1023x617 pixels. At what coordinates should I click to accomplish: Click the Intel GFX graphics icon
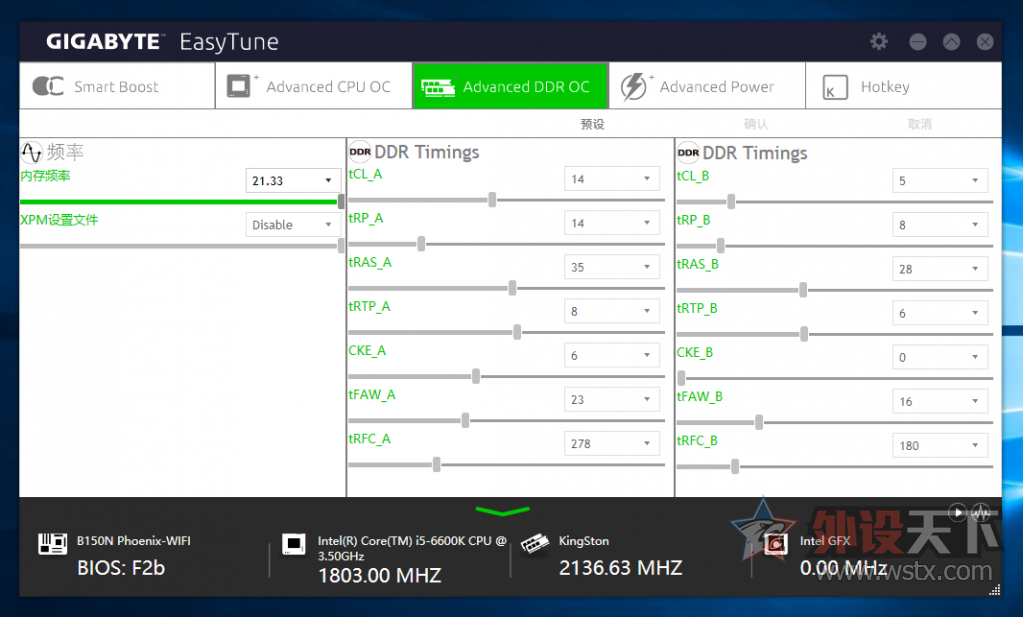[776, 543]
